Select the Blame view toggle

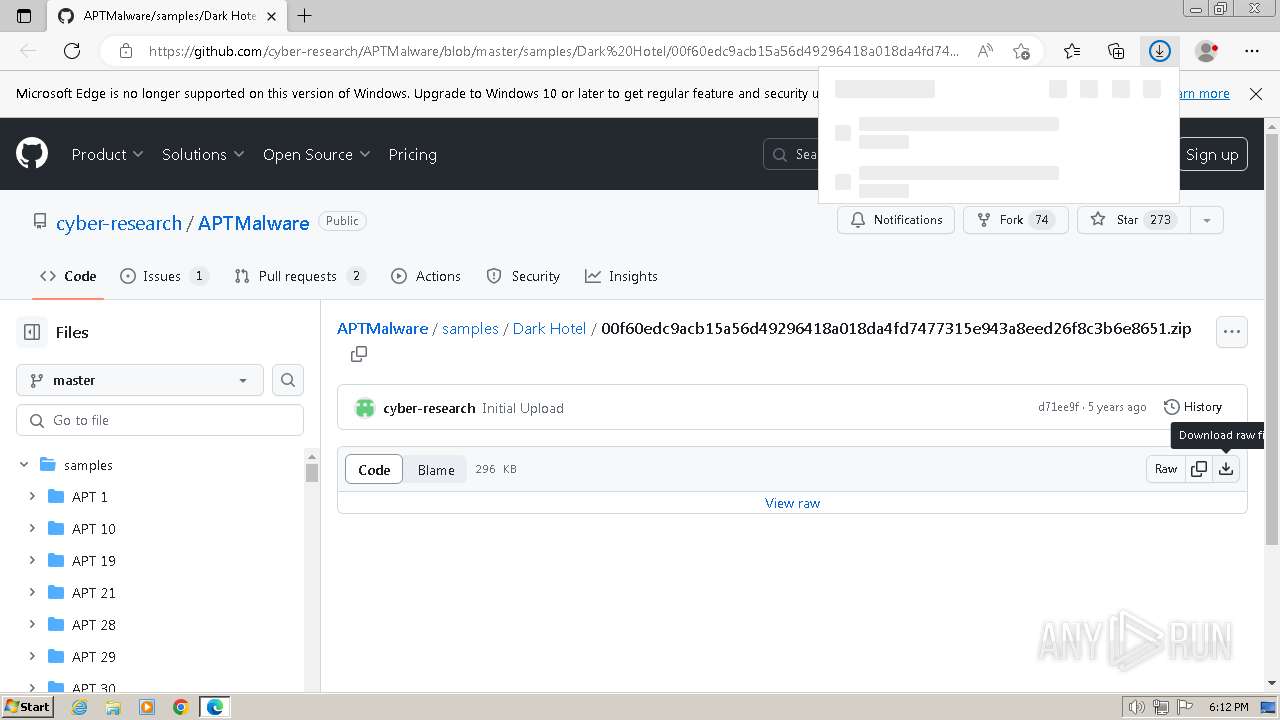point(436,469)
